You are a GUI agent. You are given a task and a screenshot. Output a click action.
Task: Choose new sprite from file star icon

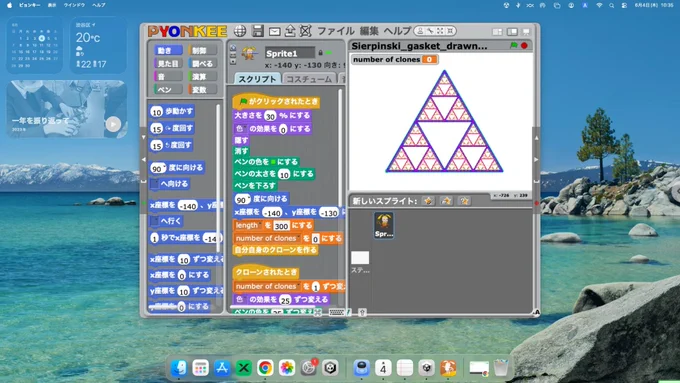pyautogui.click(x=446, y=201)
